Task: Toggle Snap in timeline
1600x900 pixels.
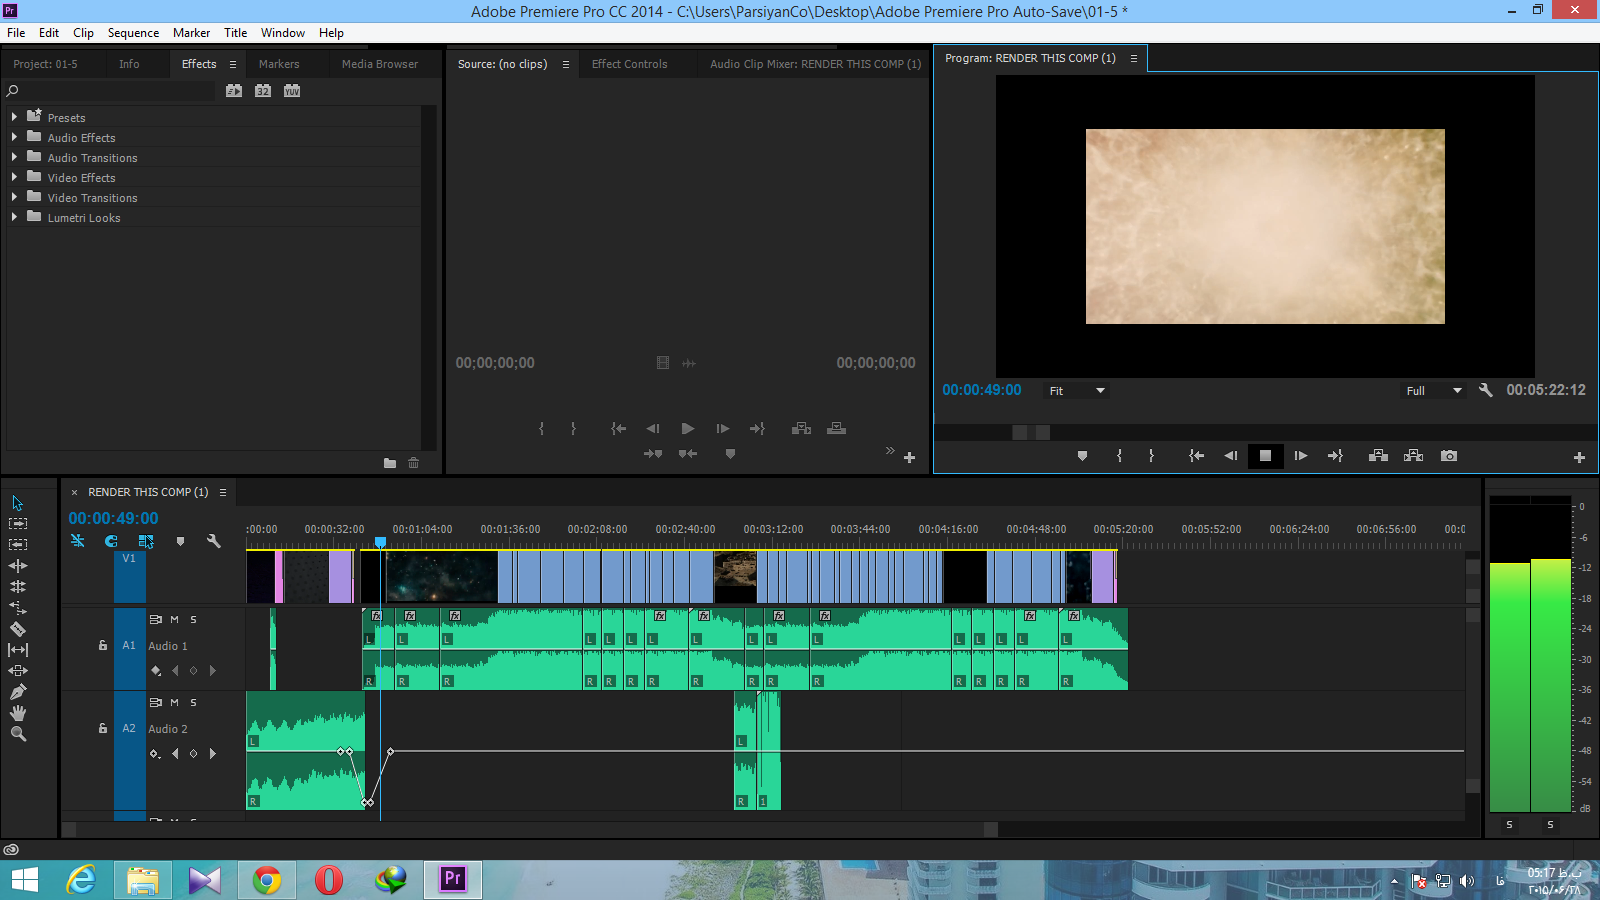Action: pyautogui.click(x=111, y=541)
